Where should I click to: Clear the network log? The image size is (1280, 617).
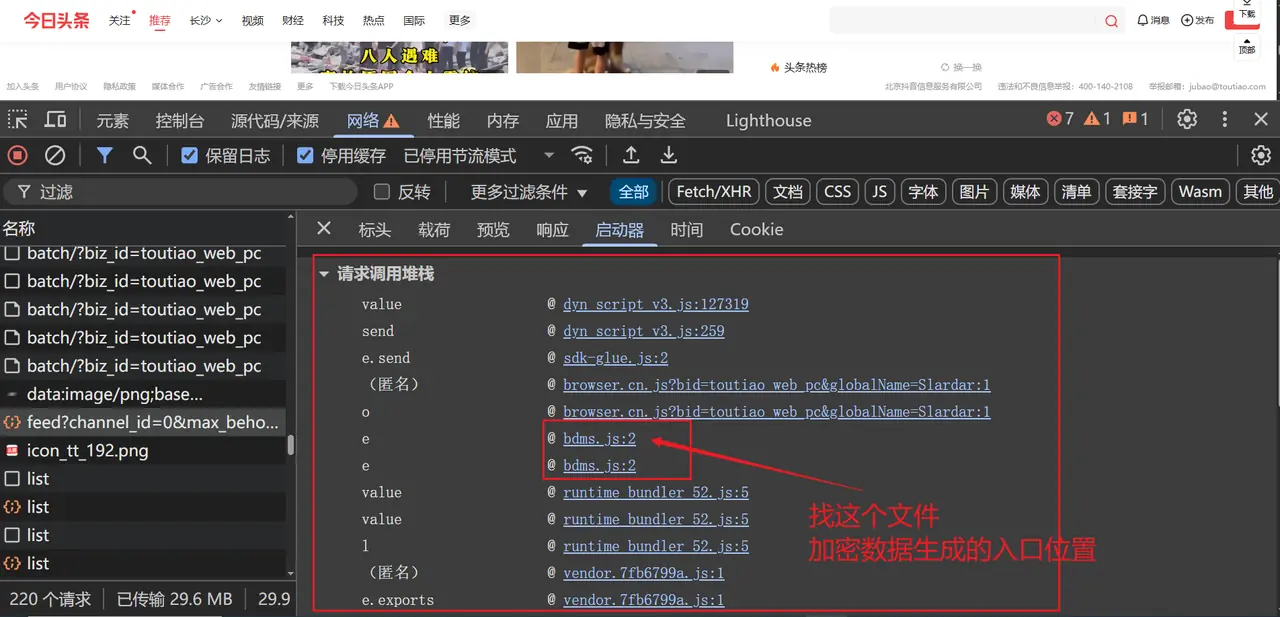pos(56,155)
